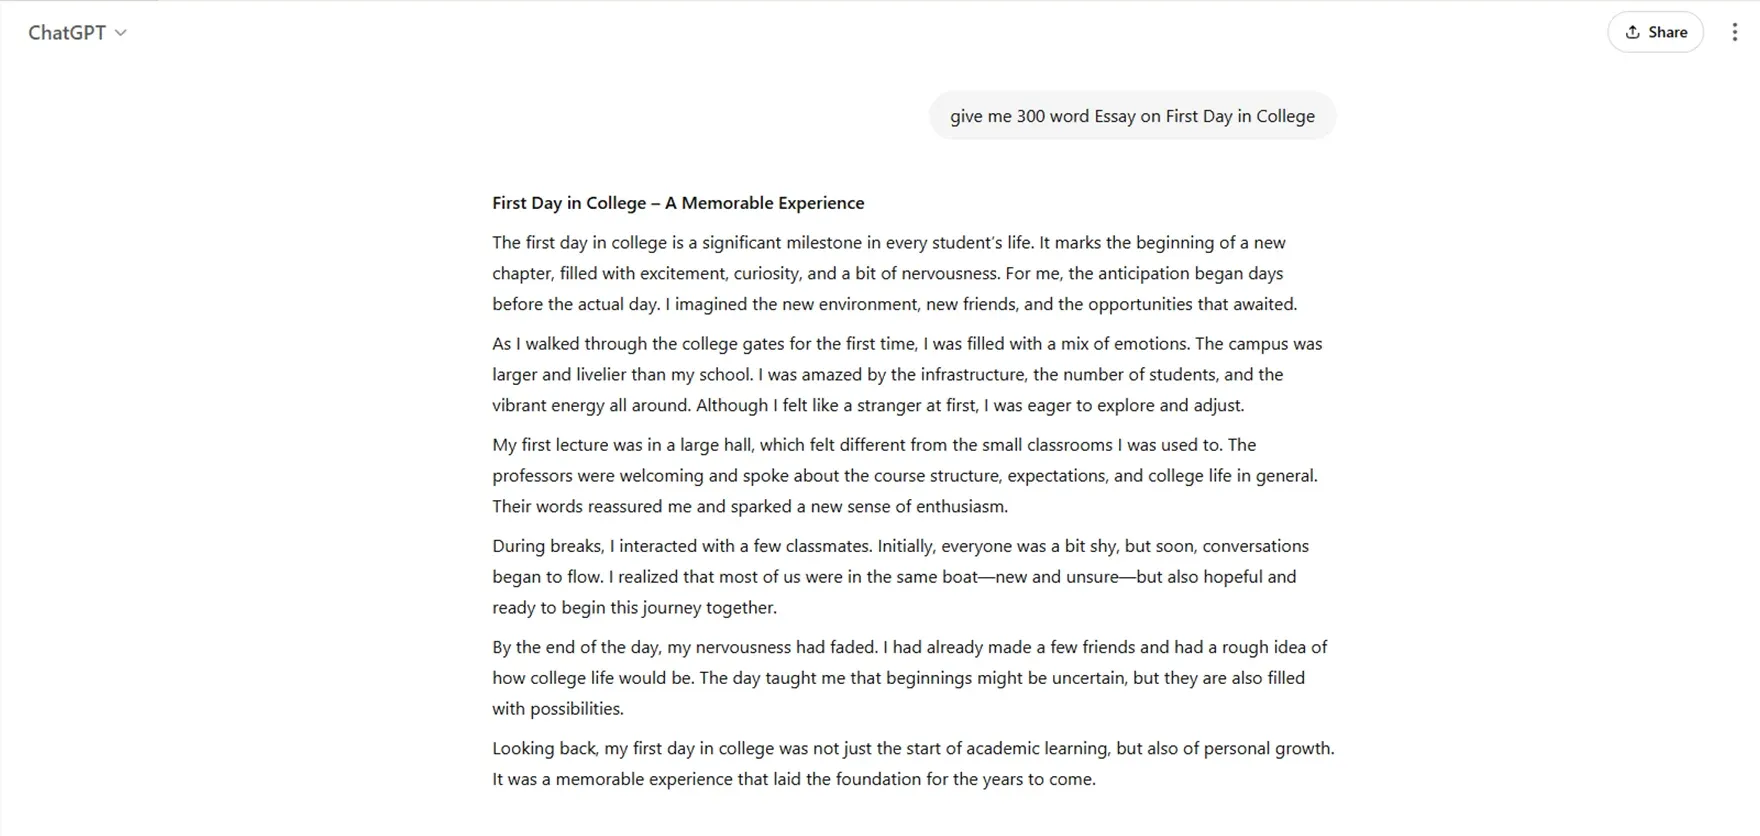Open the ChatGPT model selector label
The image size is (1760, 836).
pos(67,33)
